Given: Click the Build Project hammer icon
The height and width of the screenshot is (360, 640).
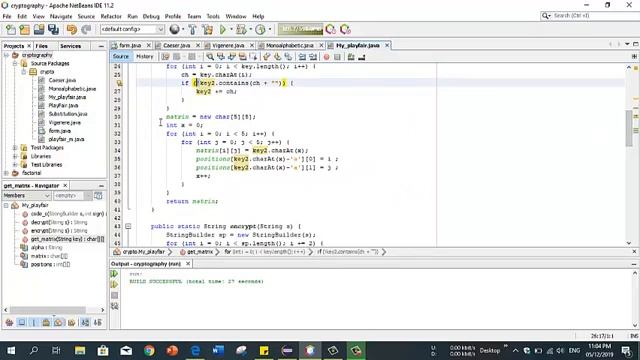Looking at the screenshot, I should click(x=193, y=29).
